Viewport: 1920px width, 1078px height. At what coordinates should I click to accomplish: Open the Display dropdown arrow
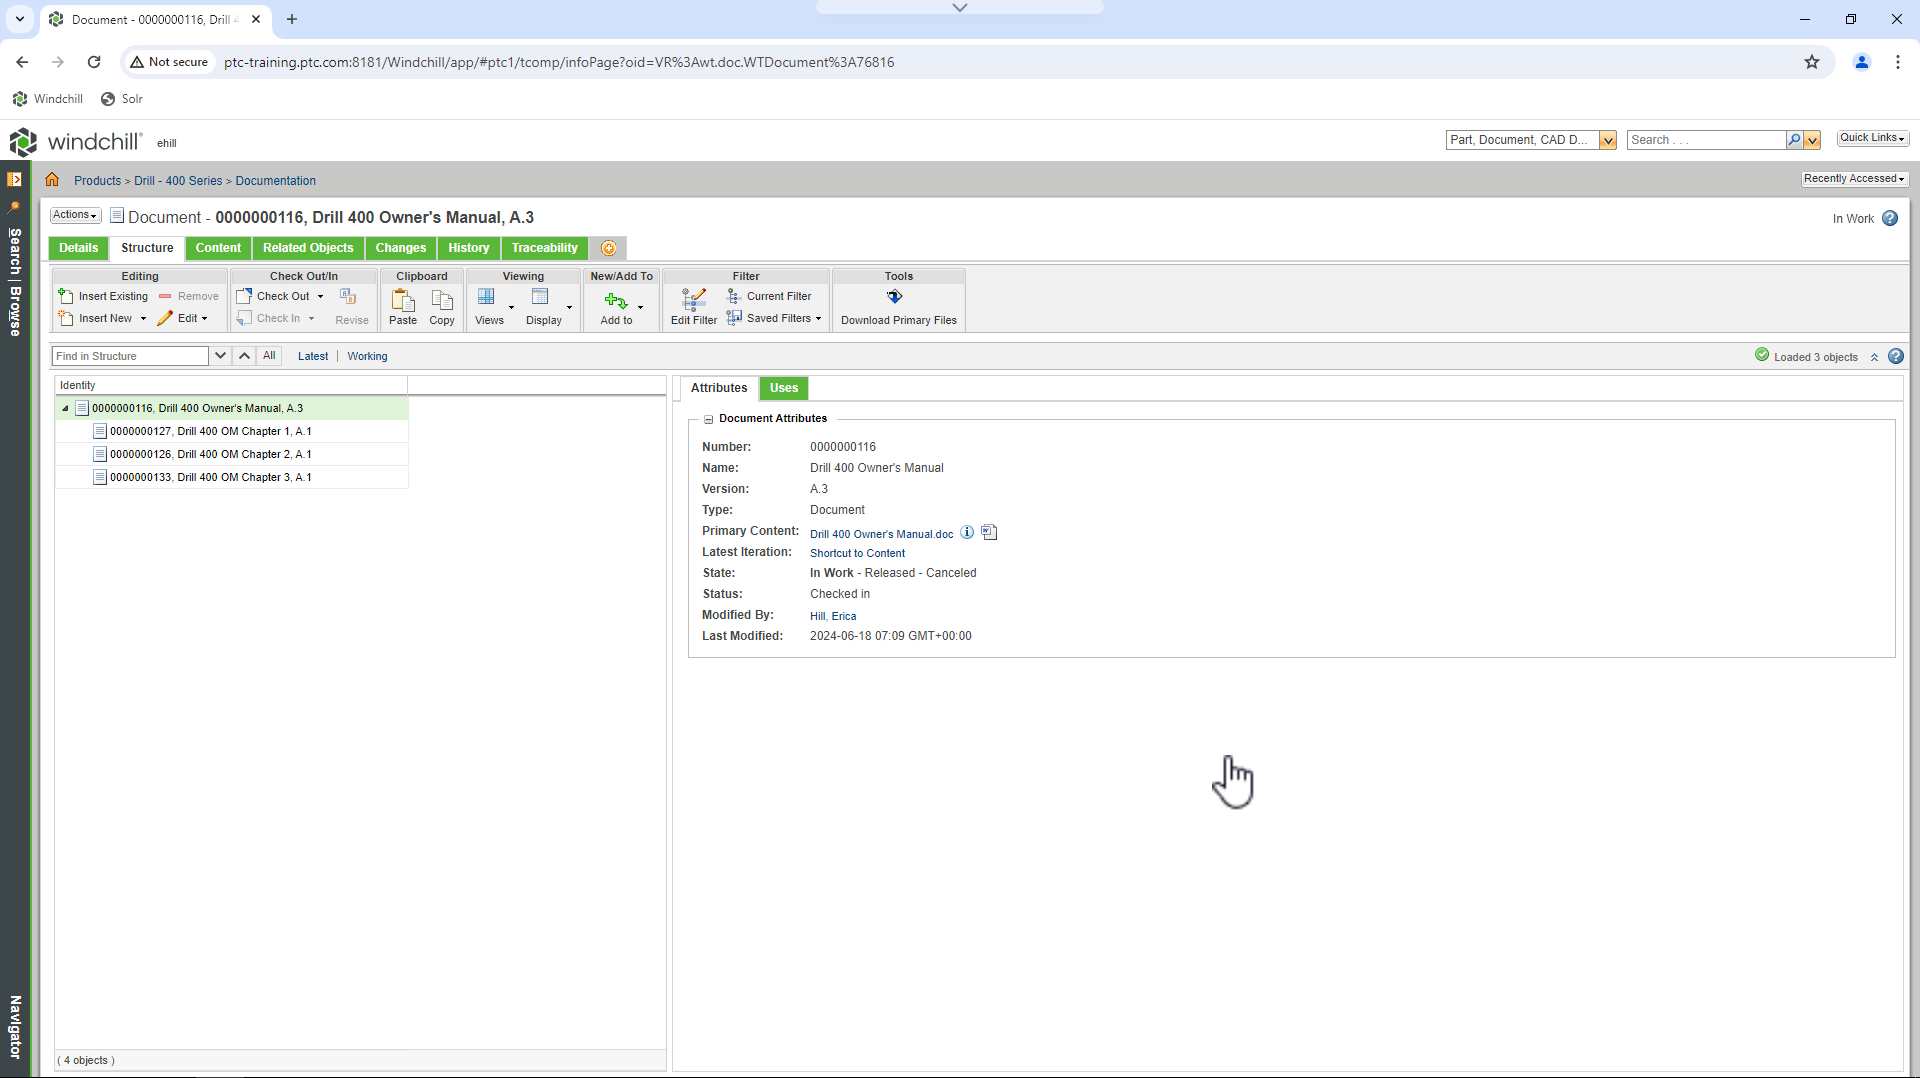(x=569, y=308)
